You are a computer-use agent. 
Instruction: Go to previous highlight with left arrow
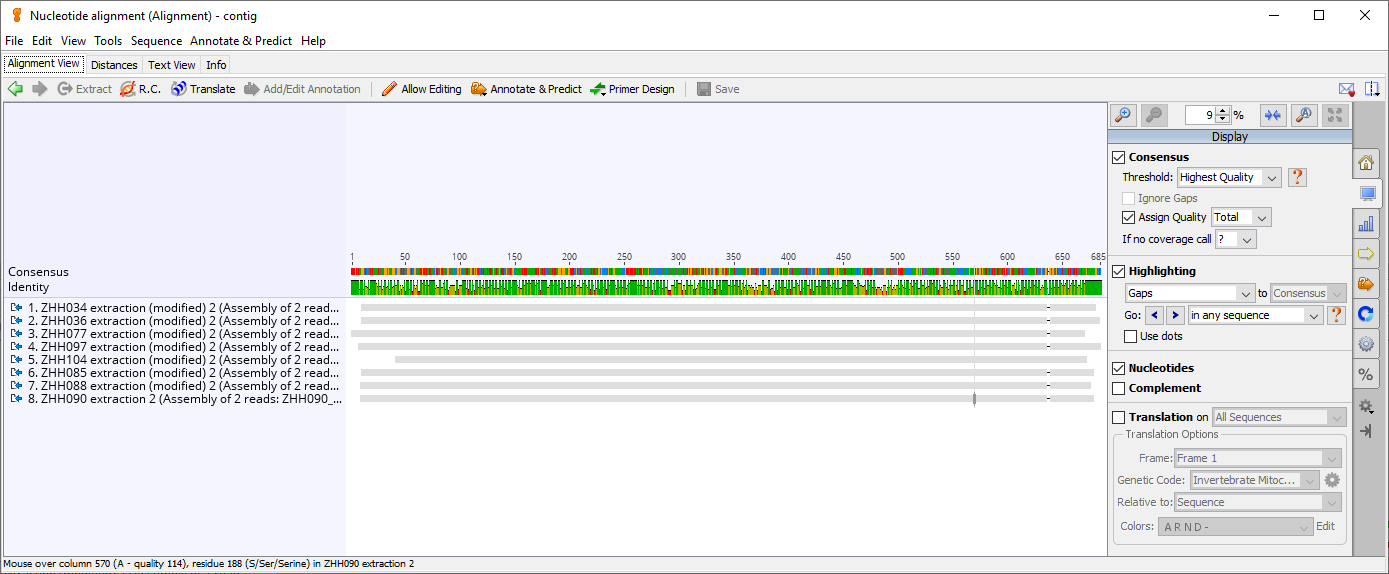point(1155,315)
